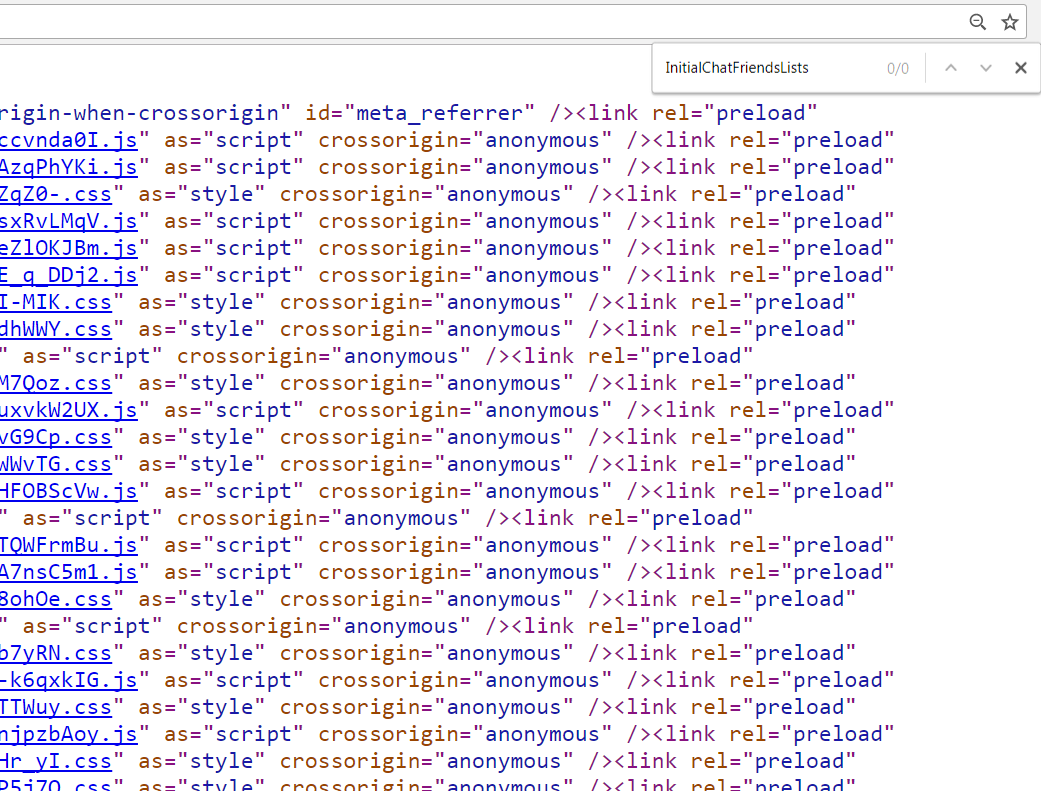Click the InitialChatFriendsLists find text field

click(770, 68)
